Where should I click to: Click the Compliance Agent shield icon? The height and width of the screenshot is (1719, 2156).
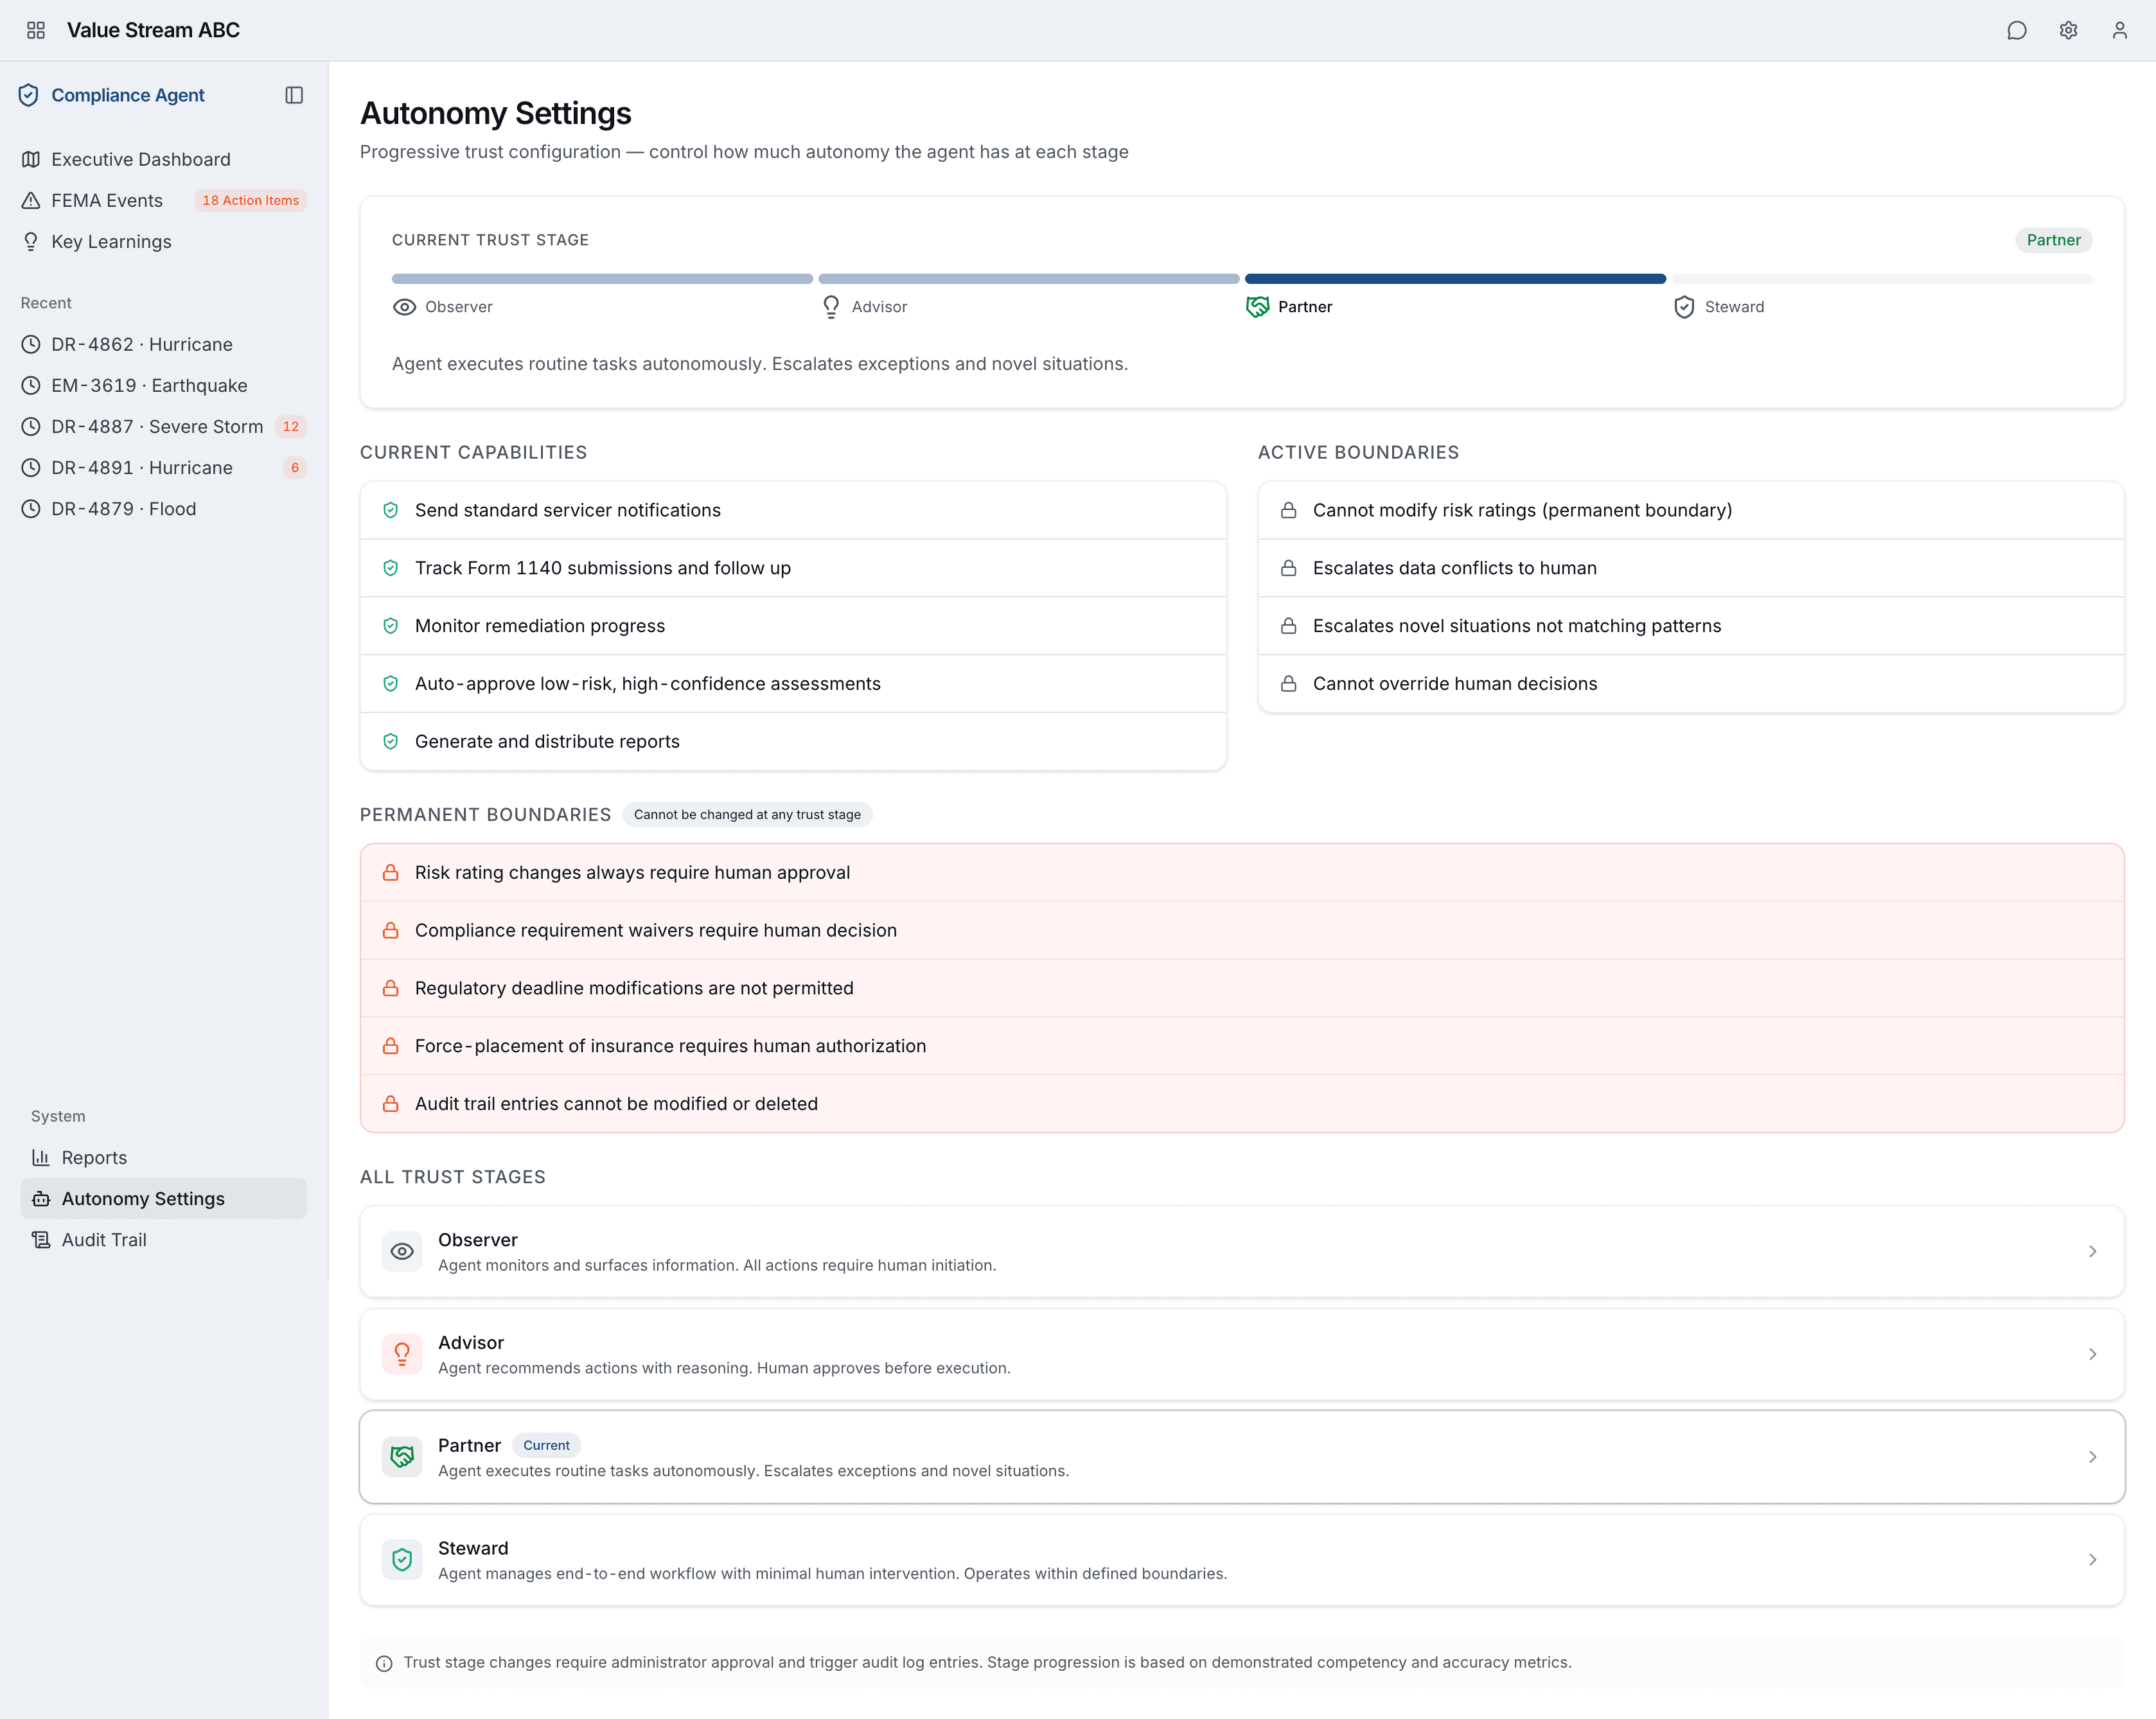pos(29,95)
